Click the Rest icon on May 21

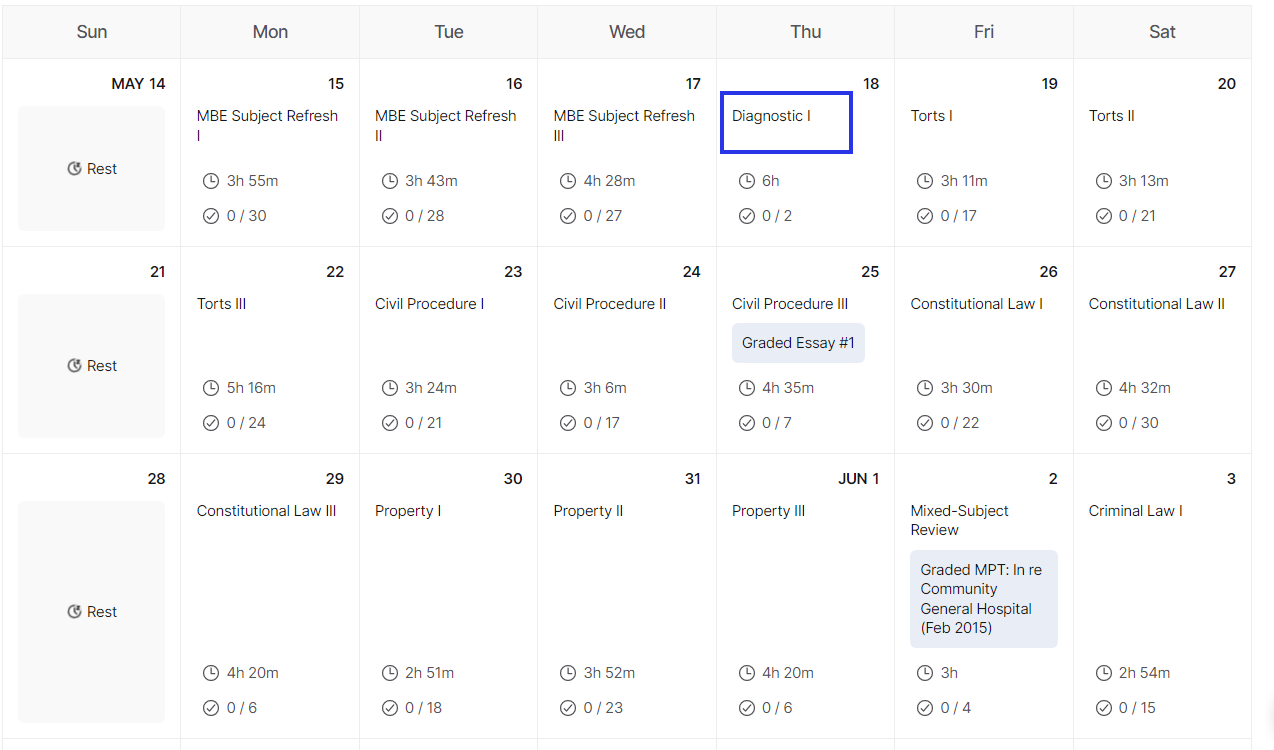[74, 366]
